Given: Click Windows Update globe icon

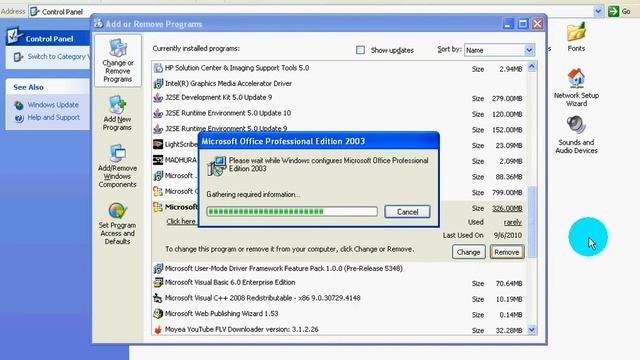Looking at the screenshot, I should (19, 105).
